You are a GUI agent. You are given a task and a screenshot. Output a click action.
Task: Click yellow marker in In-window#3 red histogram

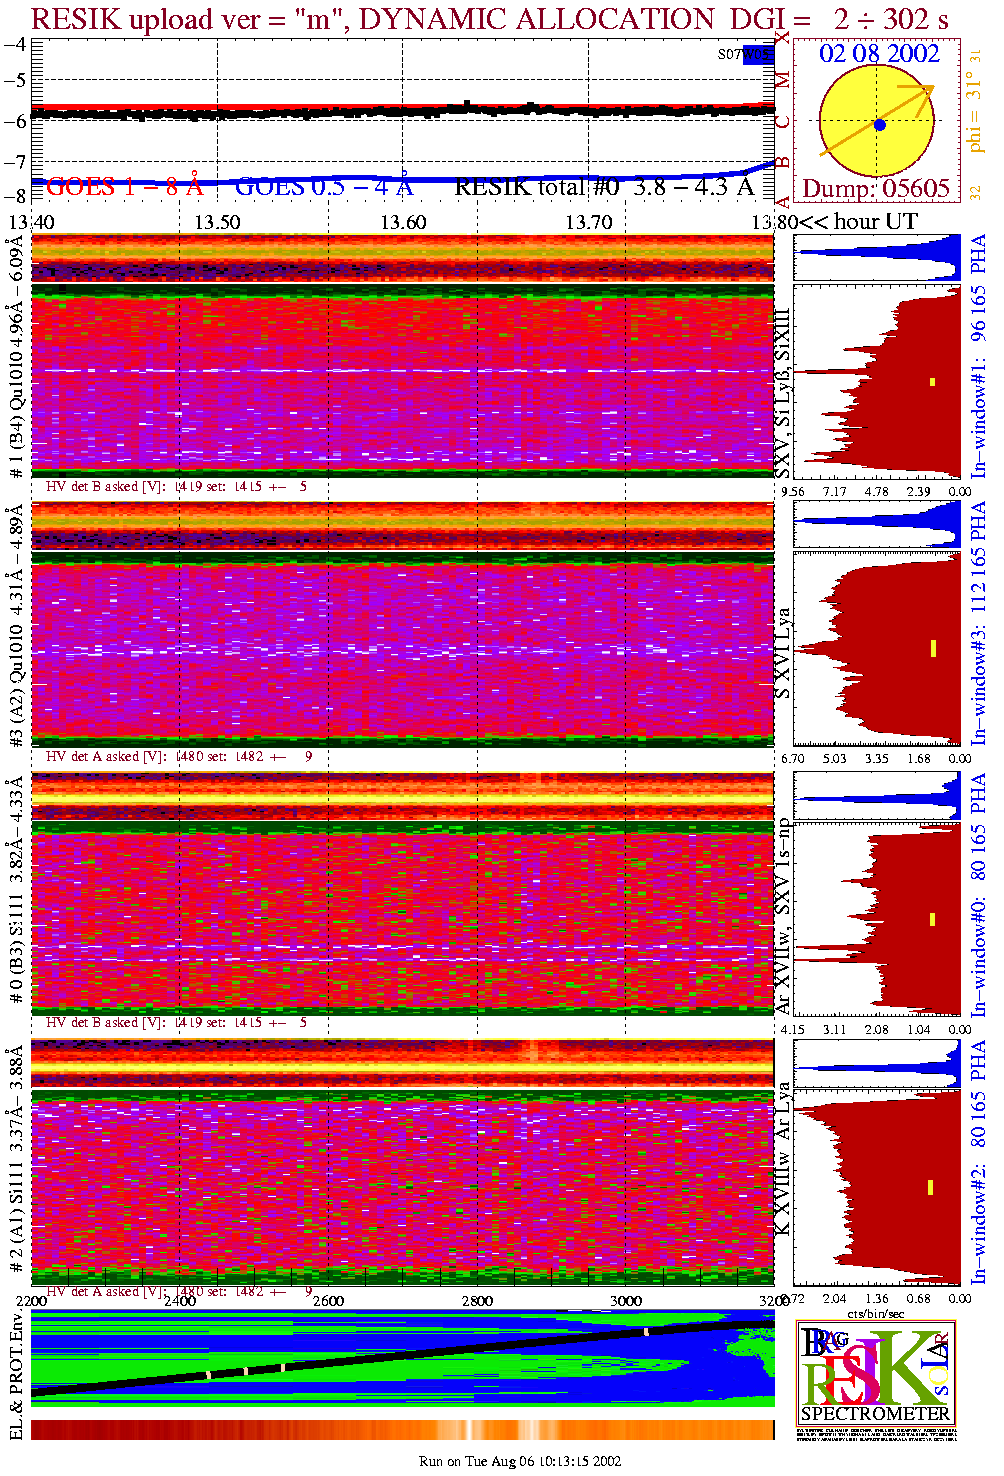click(x=932, y=648)
